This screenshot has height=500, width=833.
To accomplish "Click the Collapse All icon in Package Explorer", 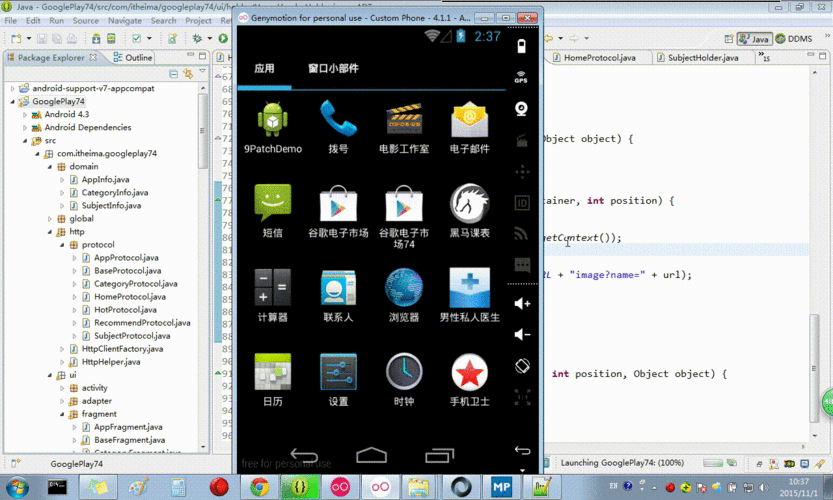I will [x=173, y=73].
